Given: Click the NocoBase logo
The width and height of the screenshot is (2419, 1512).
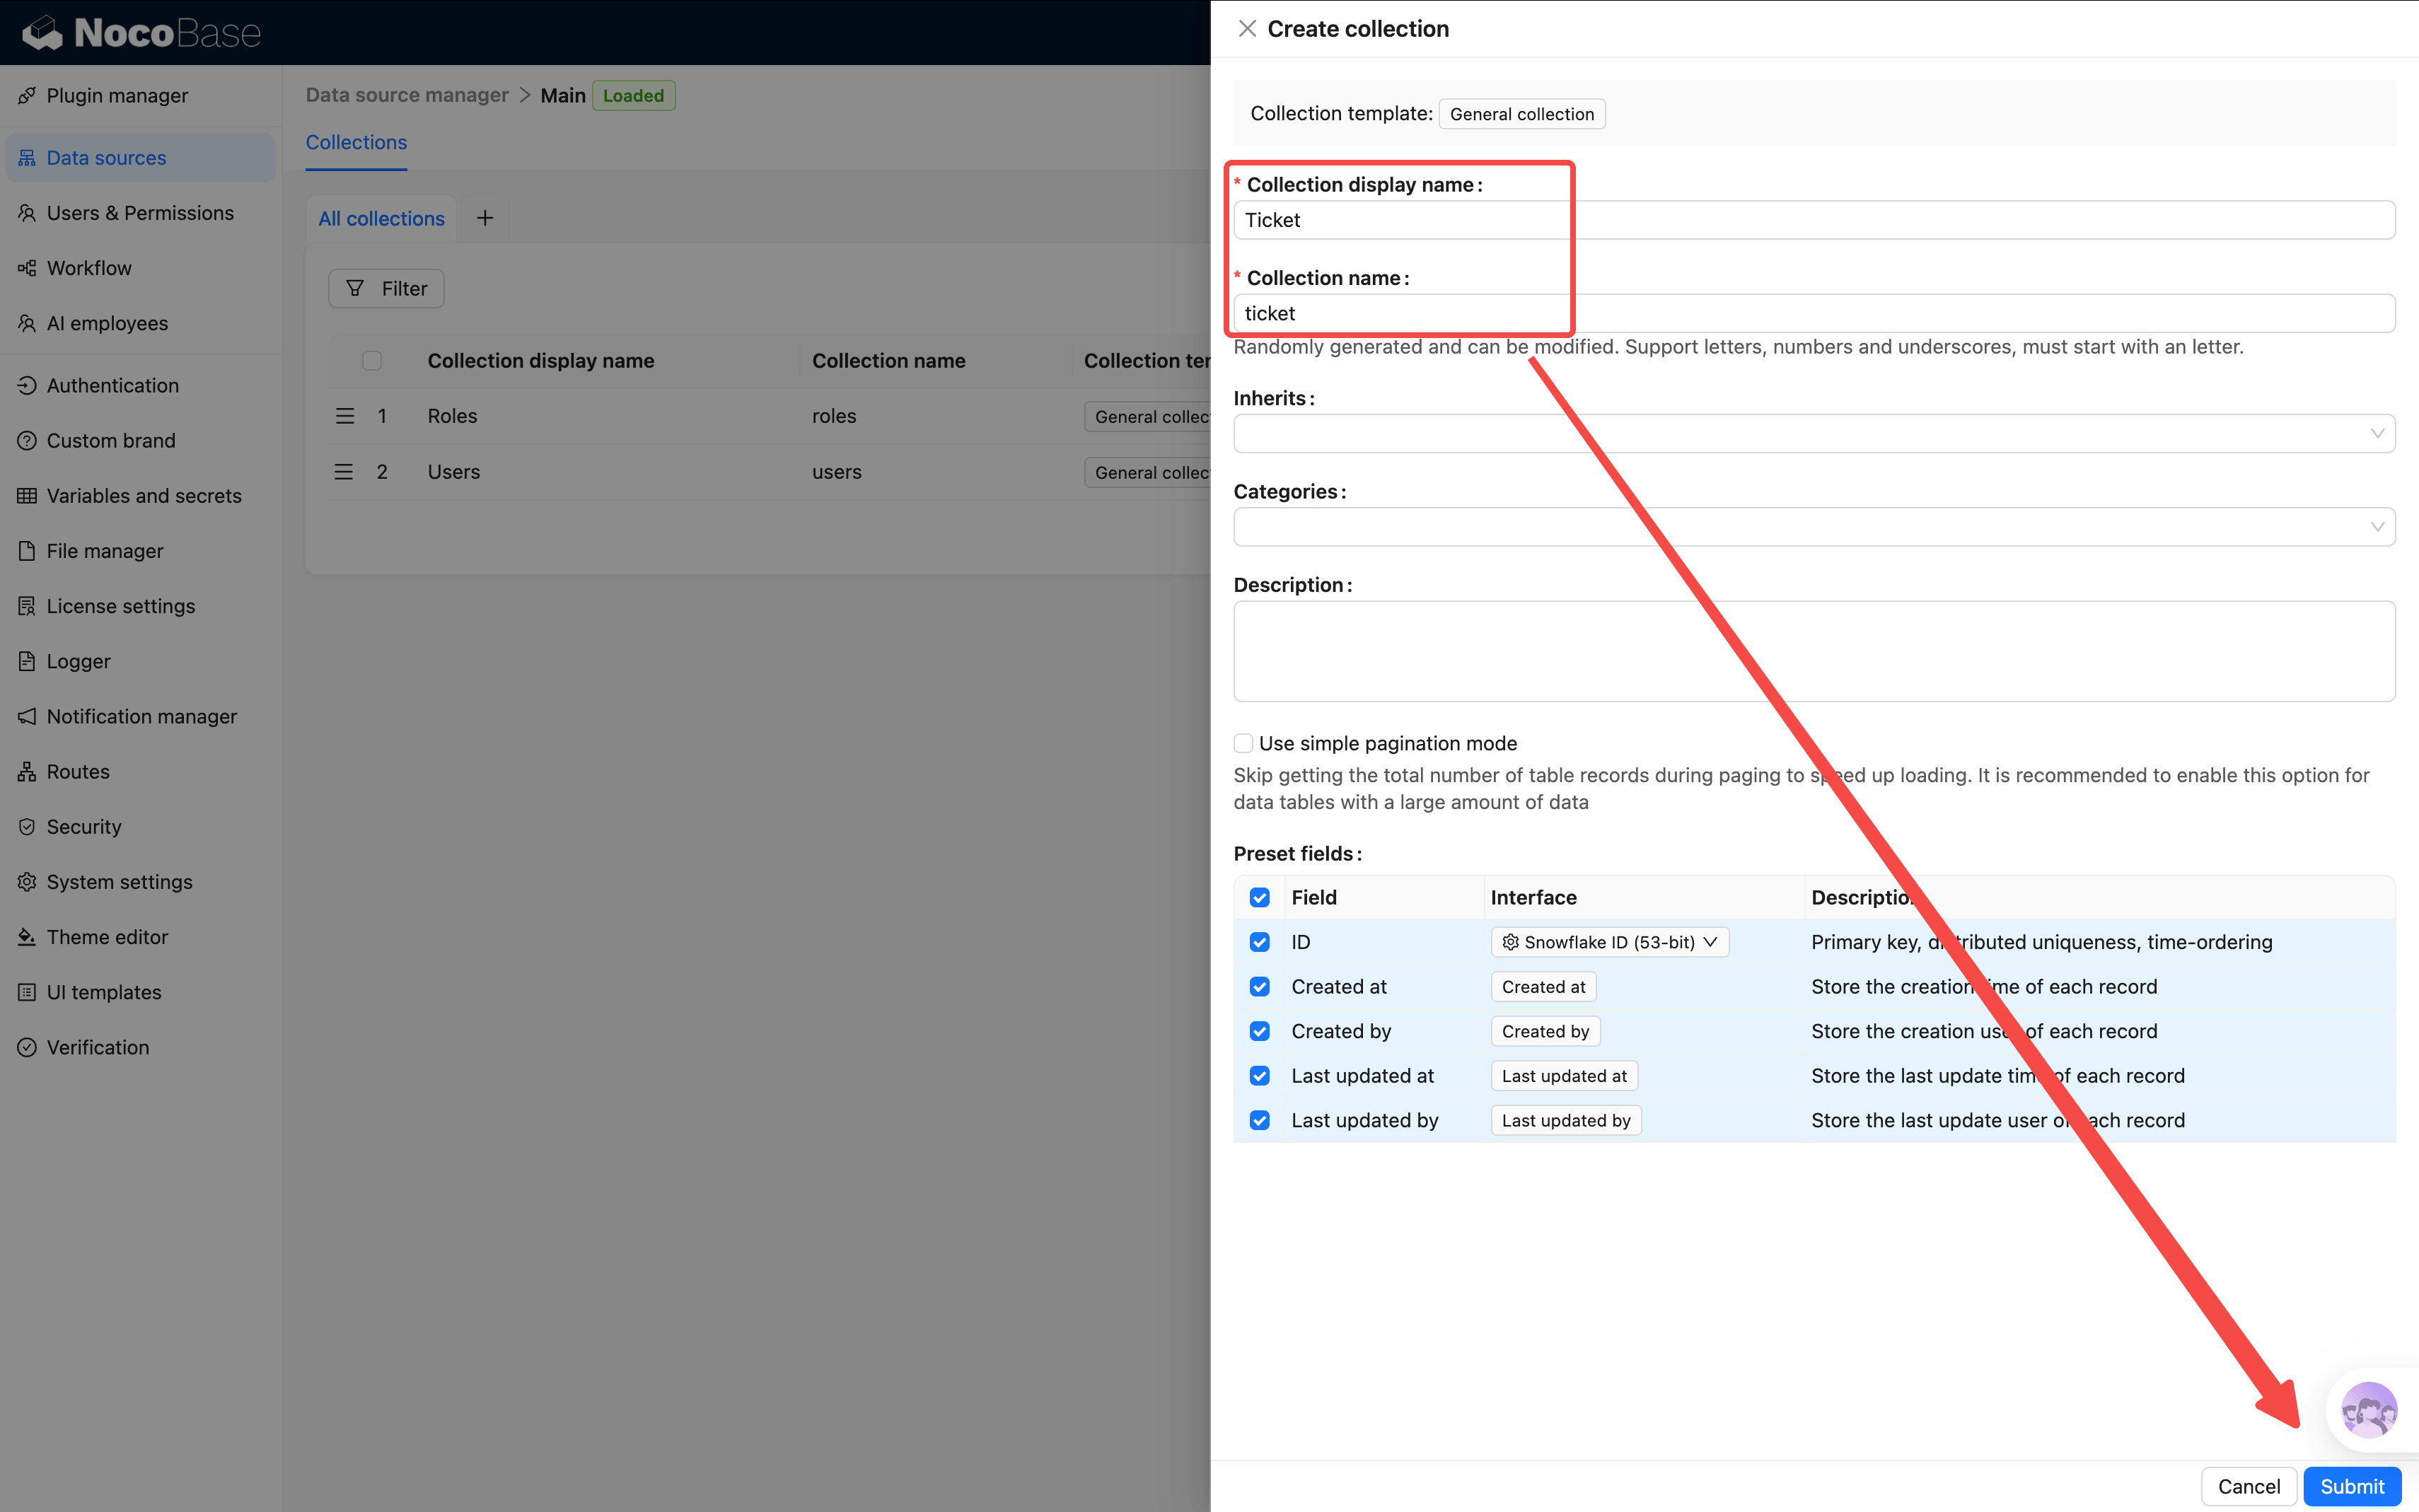Looking at the screenshot, I should (x=141, y=33).
